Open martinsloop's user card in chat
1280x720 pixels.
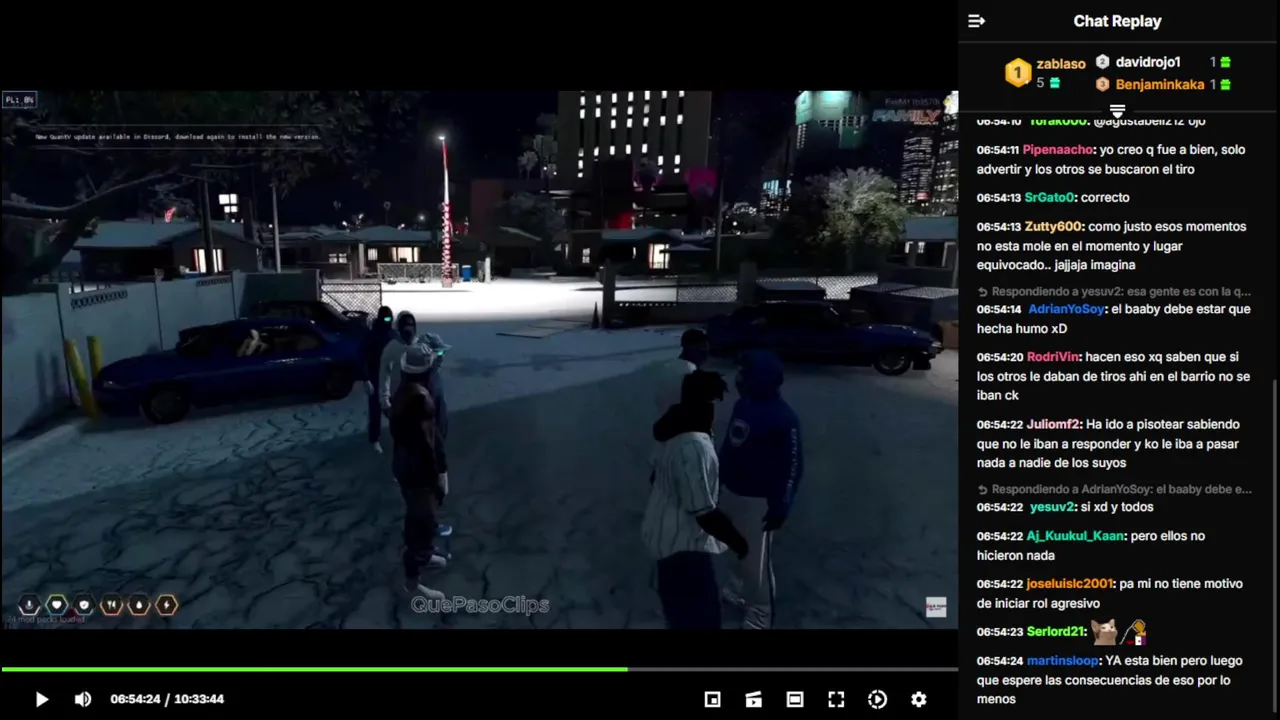[1062, 661]
